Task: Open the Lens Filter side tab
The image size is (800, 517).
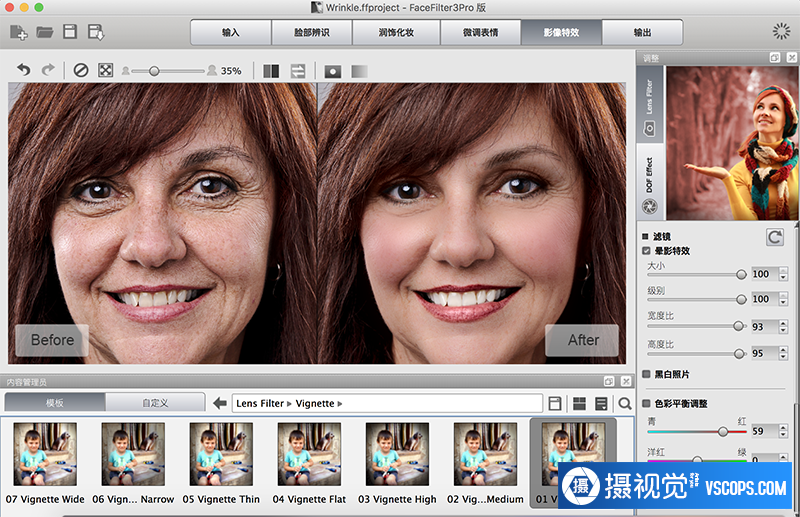Action: [649, 105]
